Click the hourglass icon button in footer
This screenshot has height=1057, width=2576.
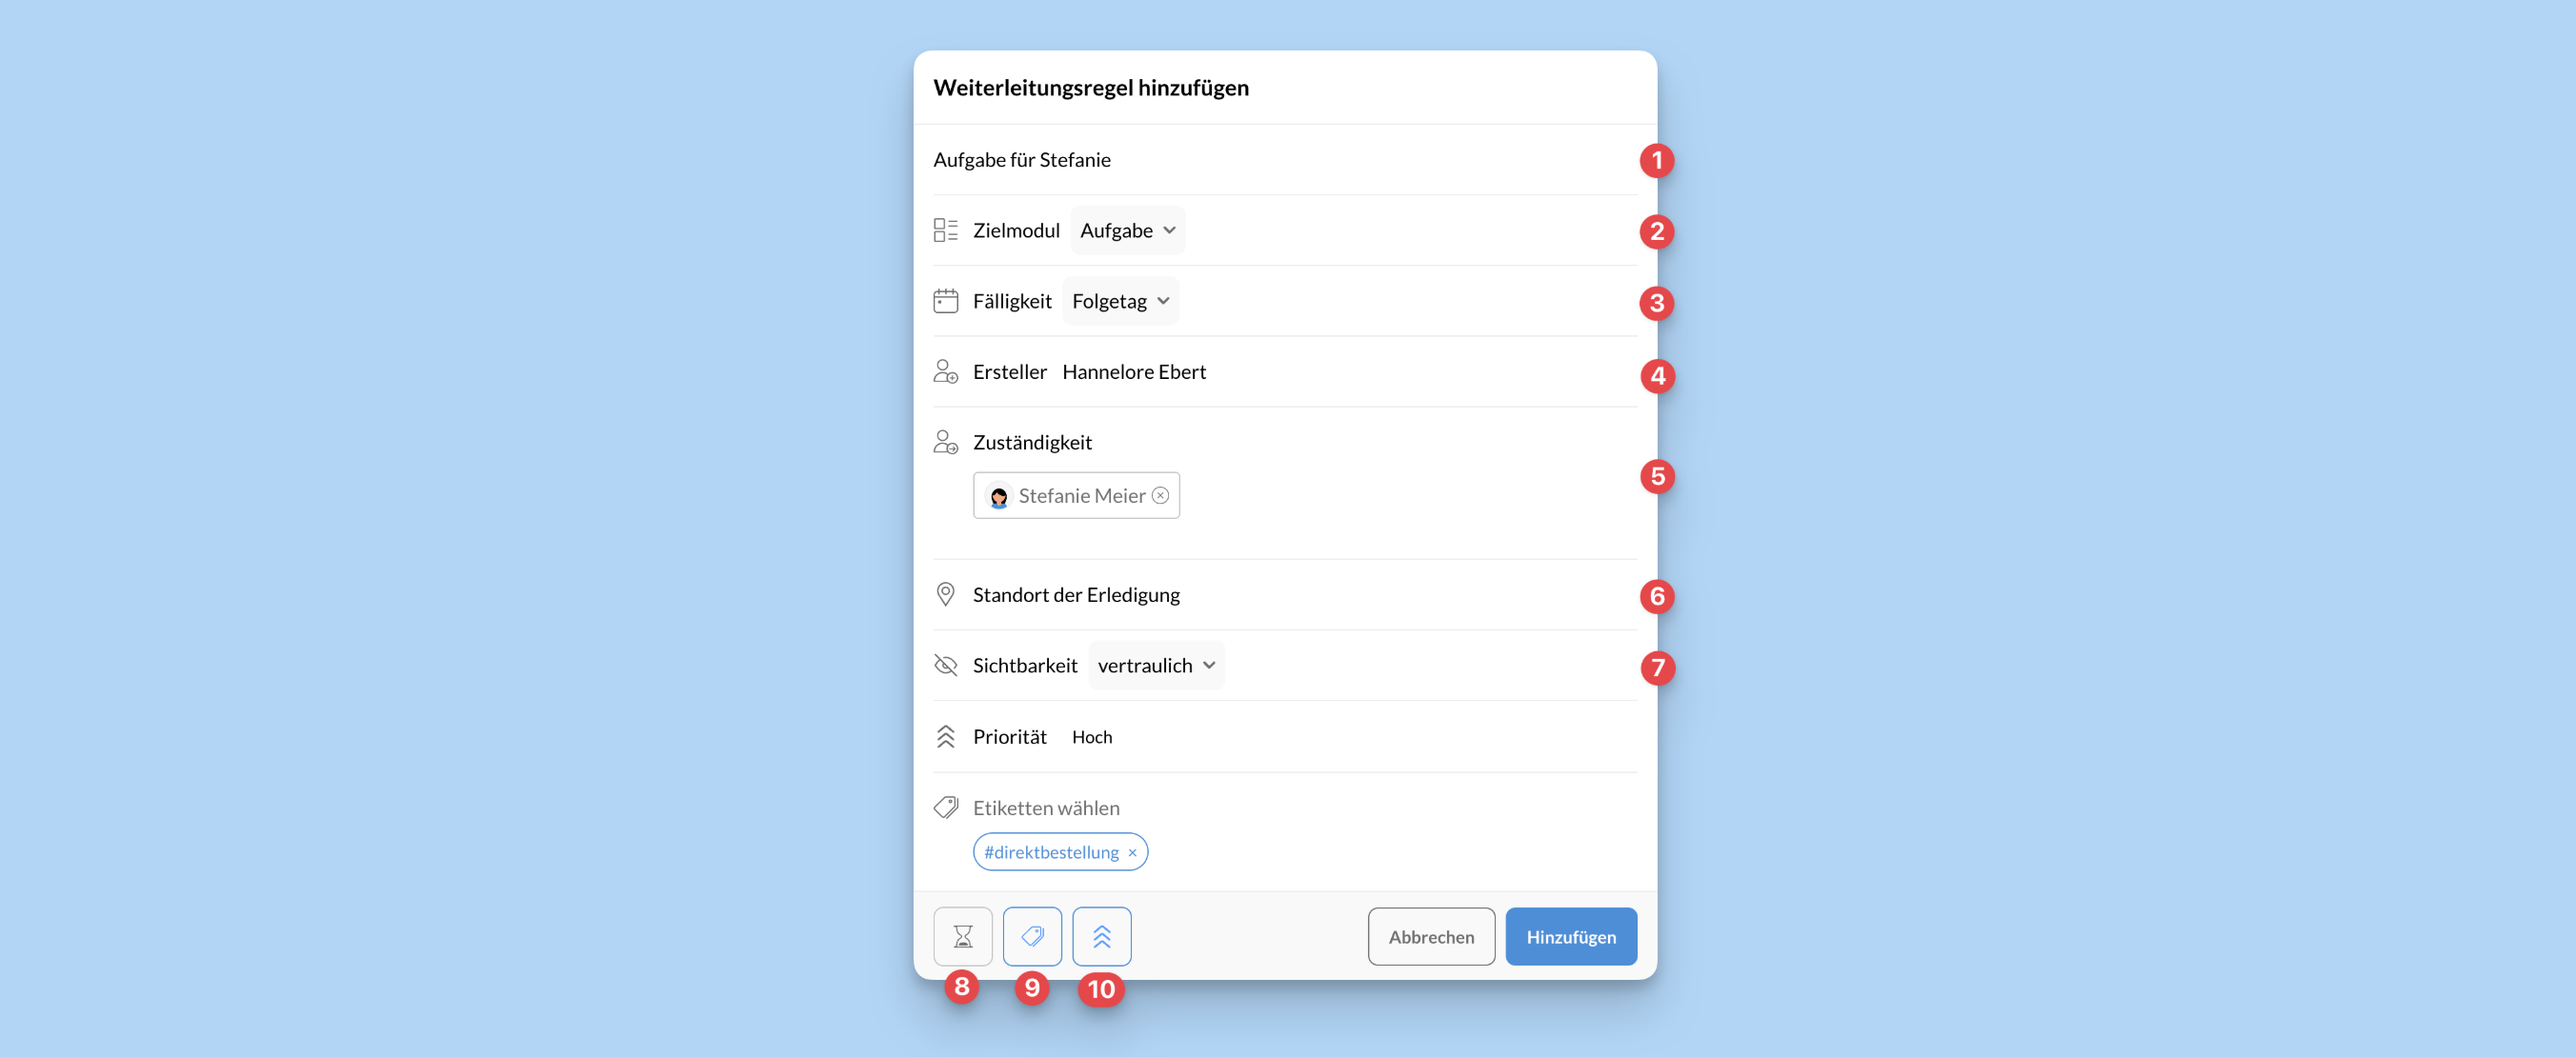962,936
